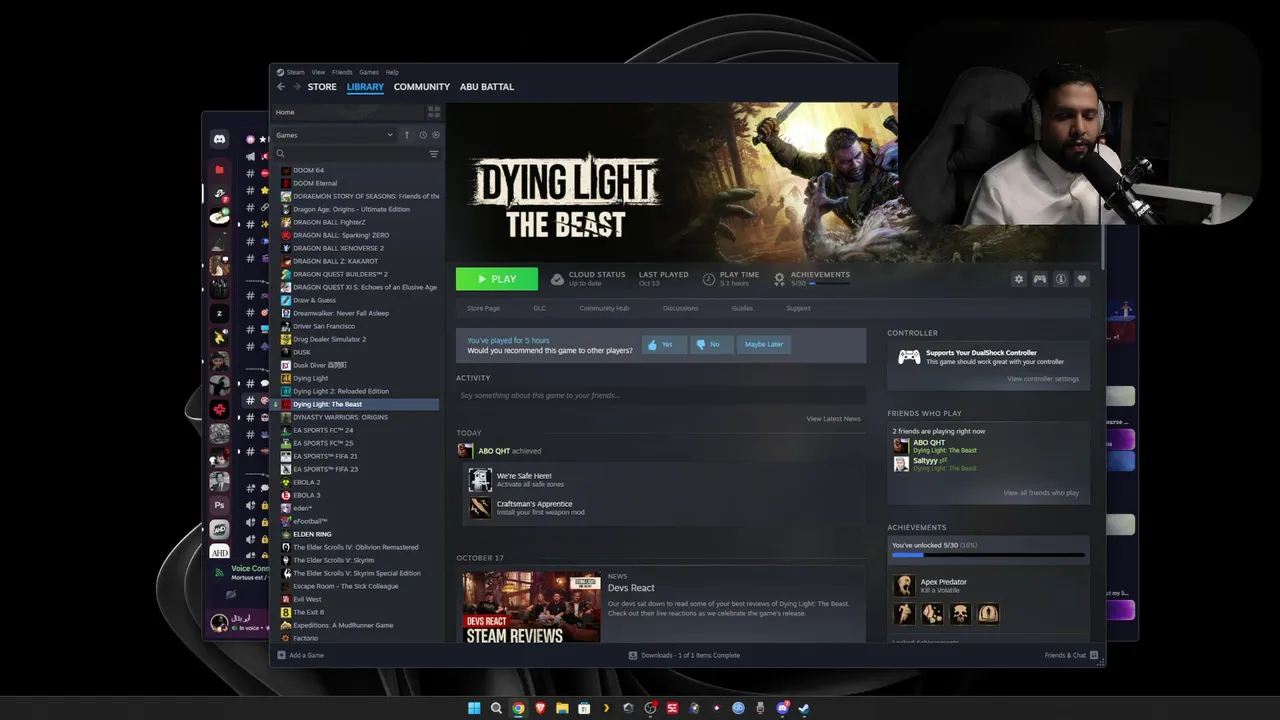
Task: Open the Support tab
Action: (798, 308)
